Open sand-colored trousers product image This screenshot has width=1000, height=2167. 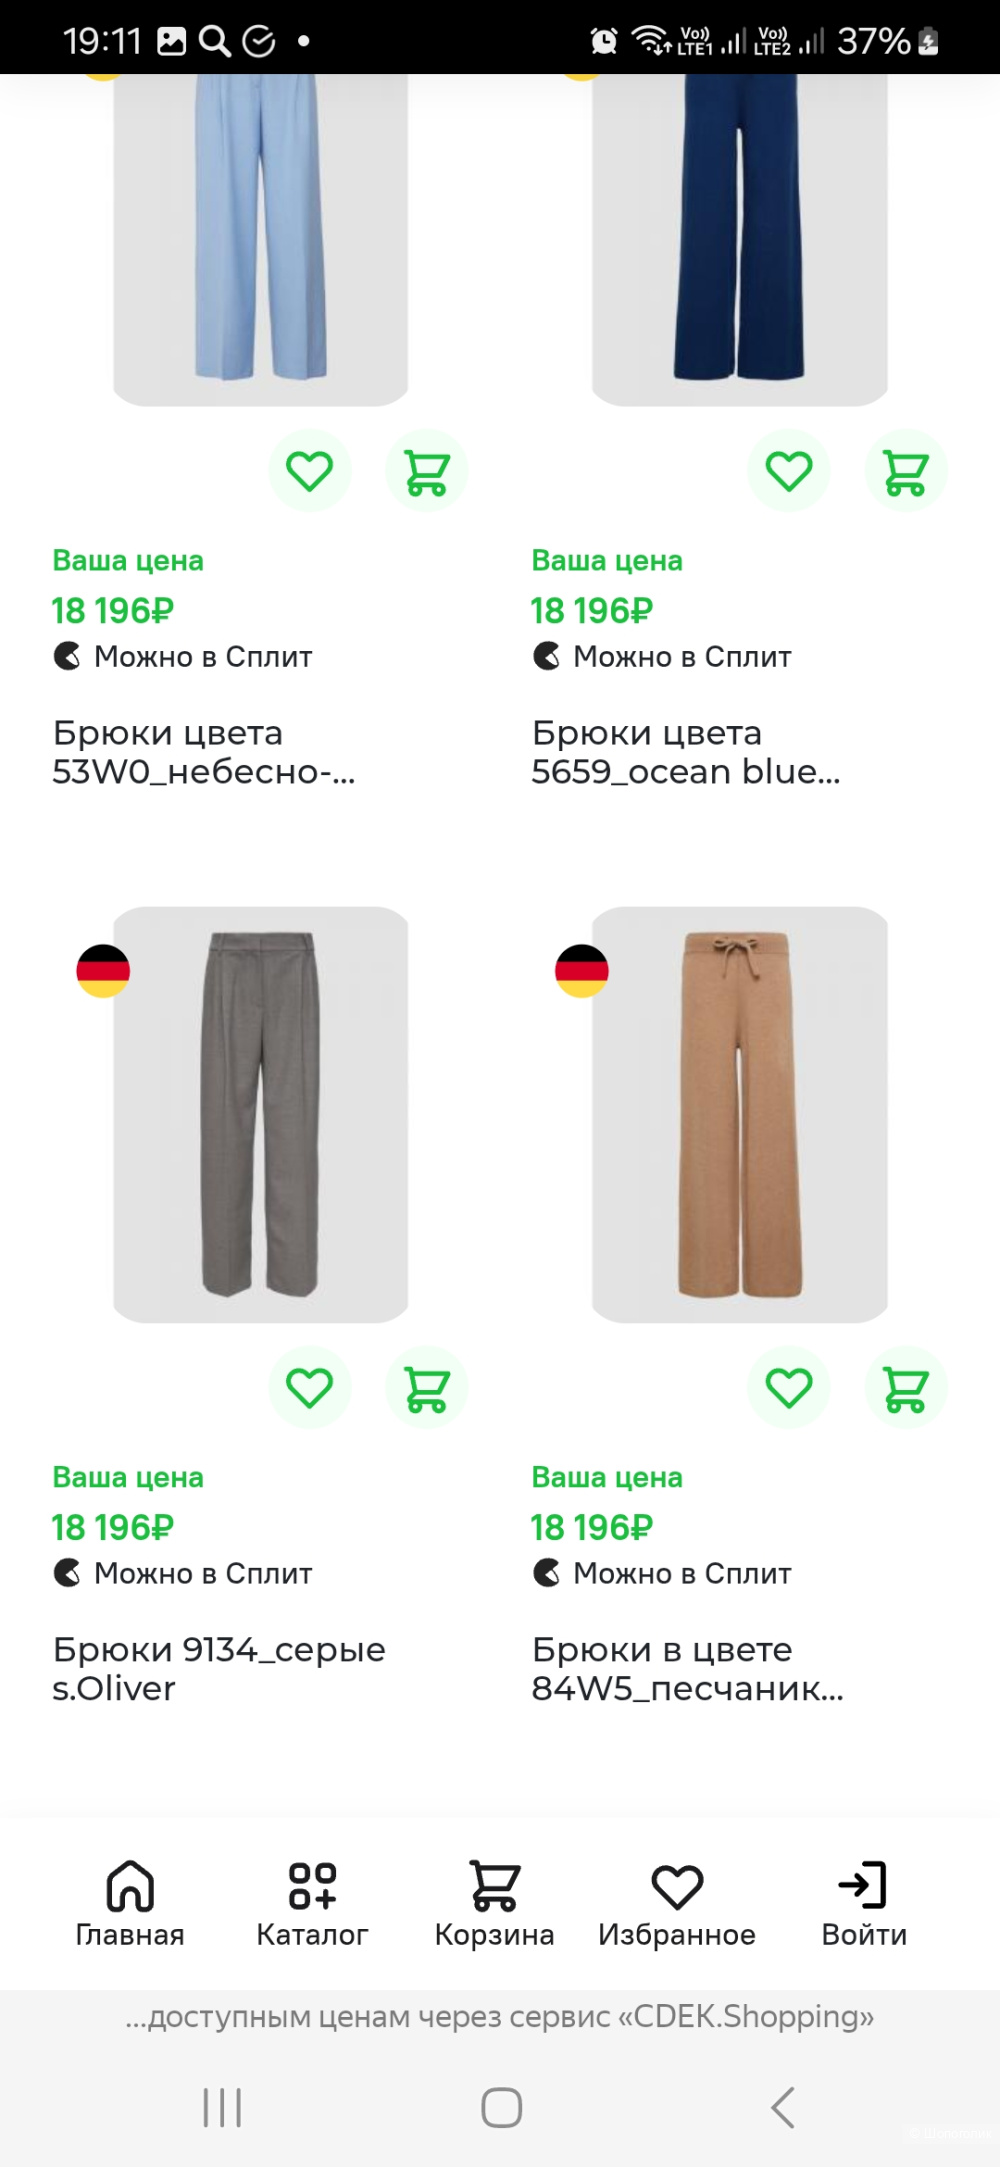pyautogui.click(x=739, y=1114)
